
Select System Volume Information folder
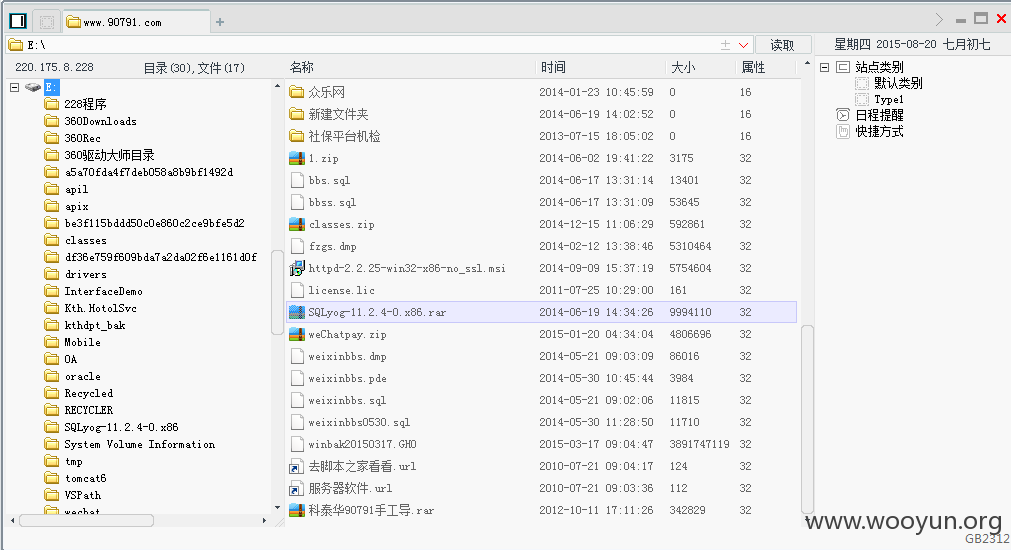coord(139,444)
